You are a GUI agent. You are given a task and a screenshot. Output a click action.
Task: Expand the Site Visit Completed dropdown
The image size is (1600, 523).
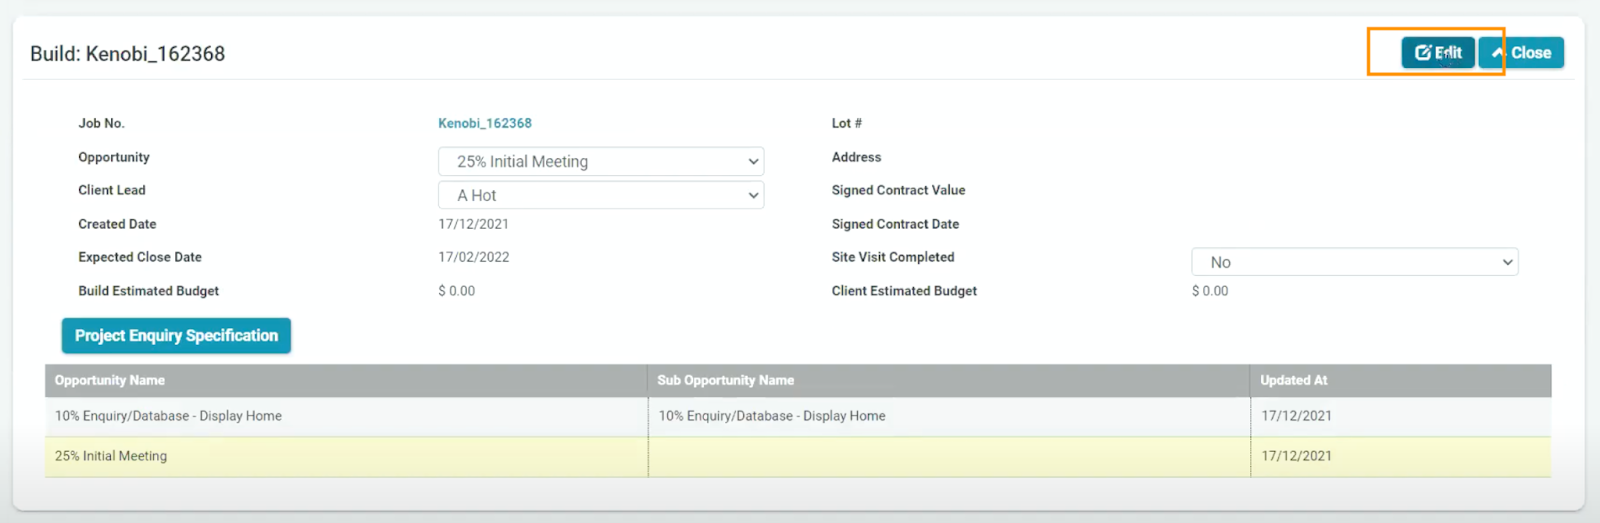(x=1354, y=262)
